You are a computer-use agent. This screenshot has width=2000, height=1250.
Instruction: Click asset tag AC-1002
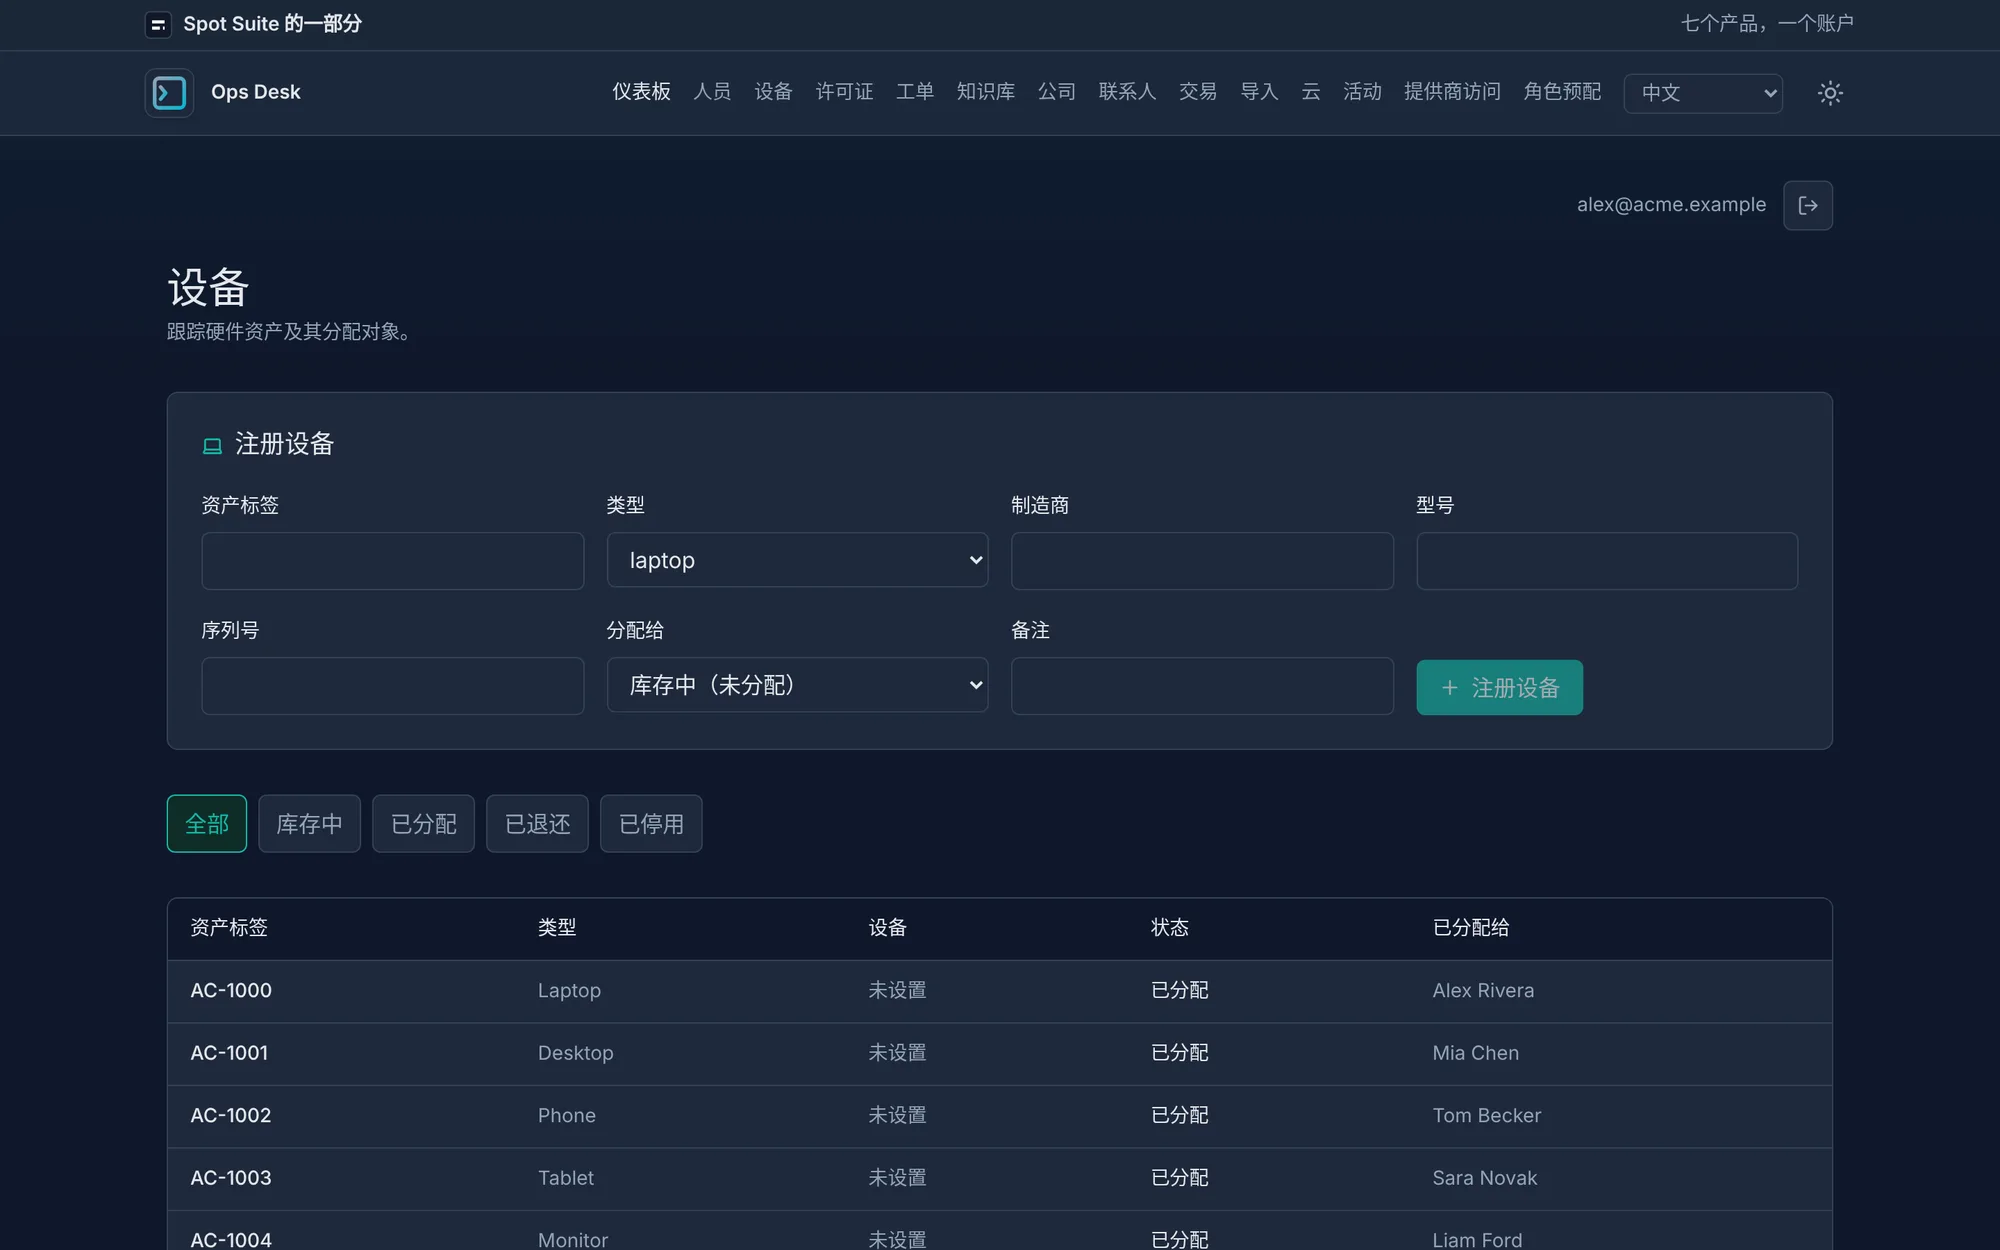pyautogui.click(x=231, y=1115)
